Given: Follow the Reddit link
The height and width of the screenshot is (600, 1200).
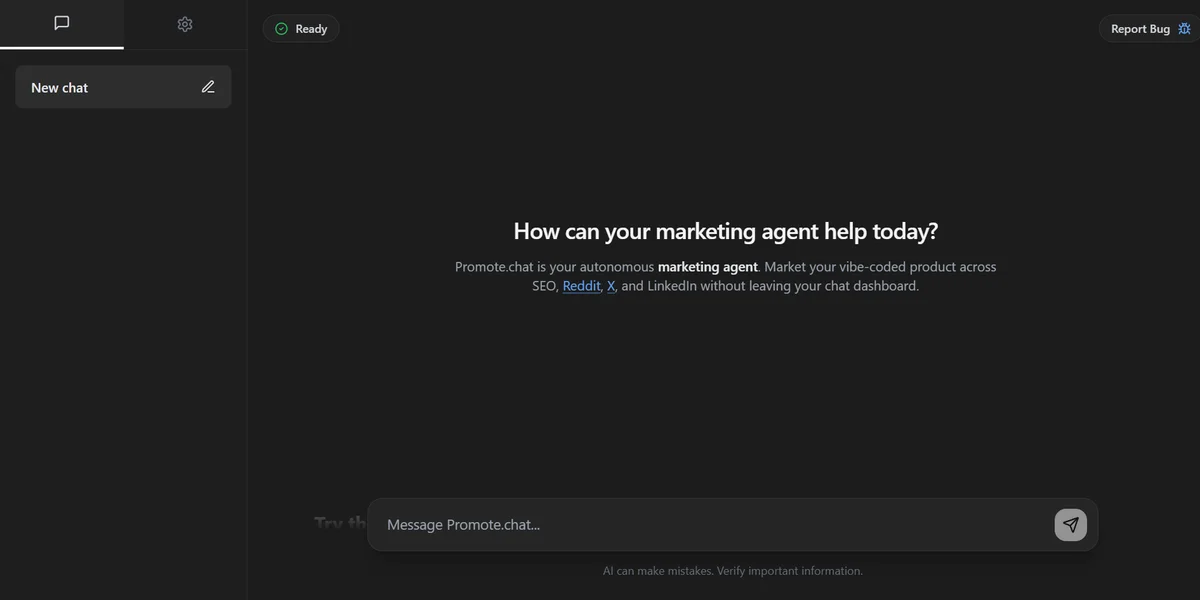Looking at the screenshot, I should pyautogui.click(x=582, y=286).
